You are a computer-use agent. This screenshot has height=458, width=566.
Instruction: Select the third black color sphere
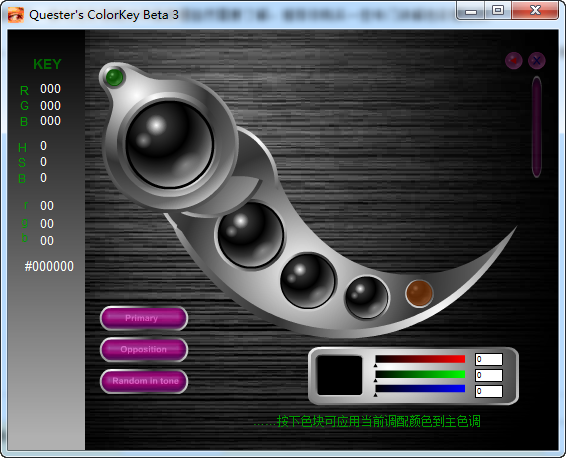308,281
